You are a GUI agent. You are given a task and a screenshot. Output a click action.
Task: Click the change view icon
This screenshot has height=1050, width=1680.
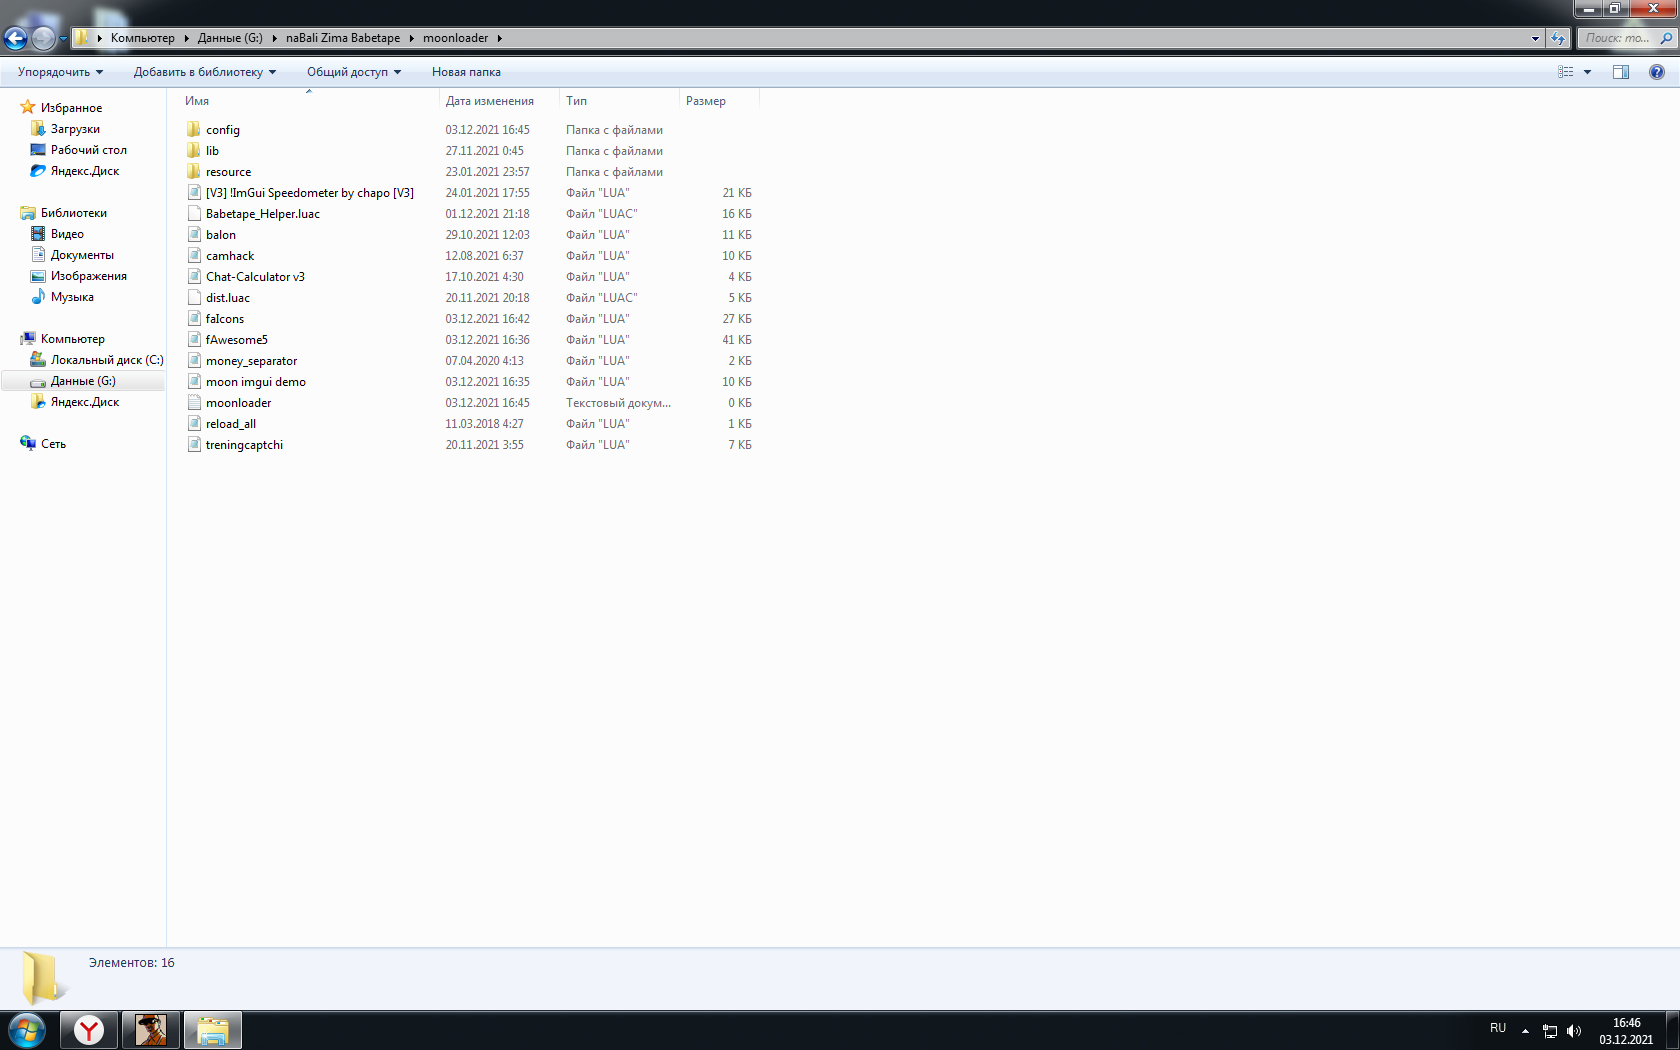coord(1566,72)
